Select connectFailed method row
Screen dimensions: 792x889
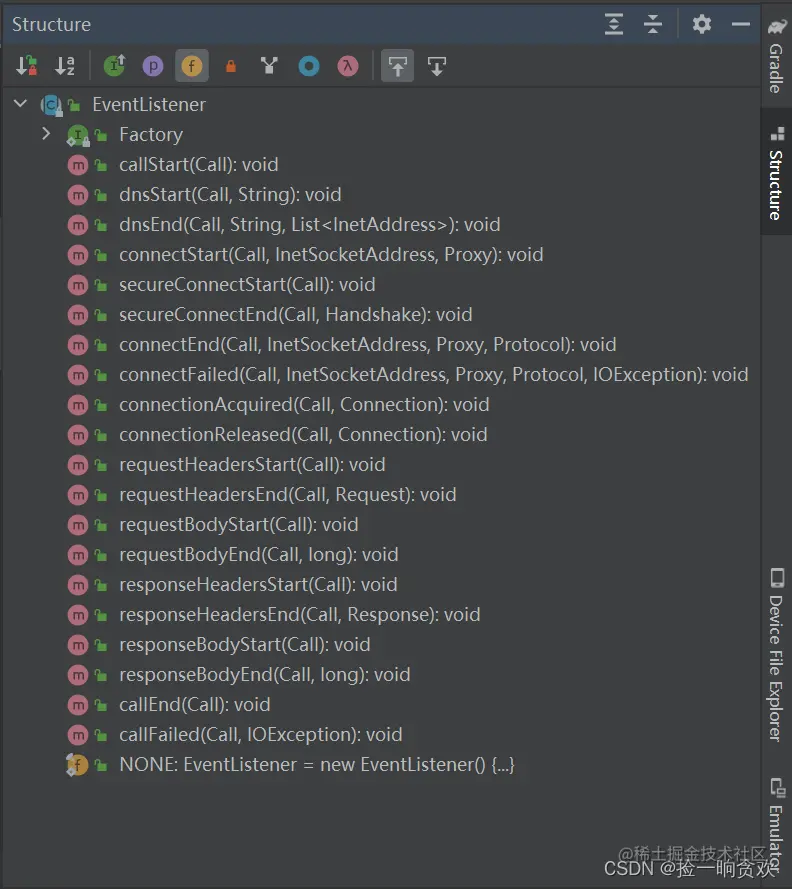click(434, 375)
